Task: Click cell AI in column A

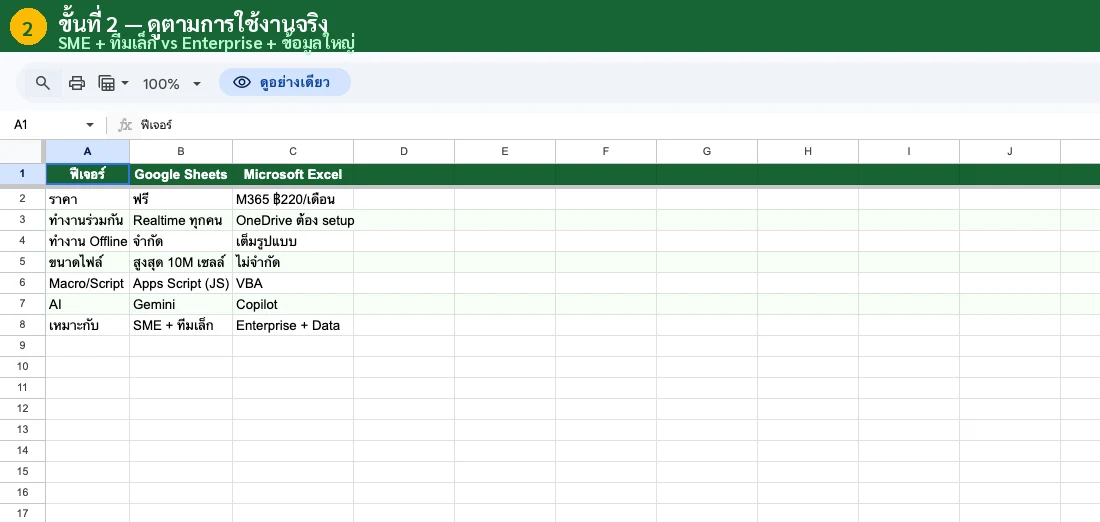Action: [88, 304]
